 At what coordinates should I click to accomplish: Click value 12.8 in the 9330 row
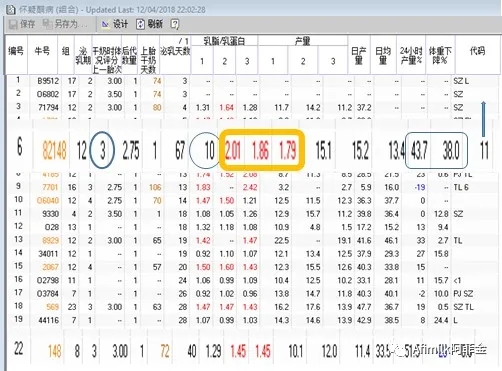click(x=441, y=214)
